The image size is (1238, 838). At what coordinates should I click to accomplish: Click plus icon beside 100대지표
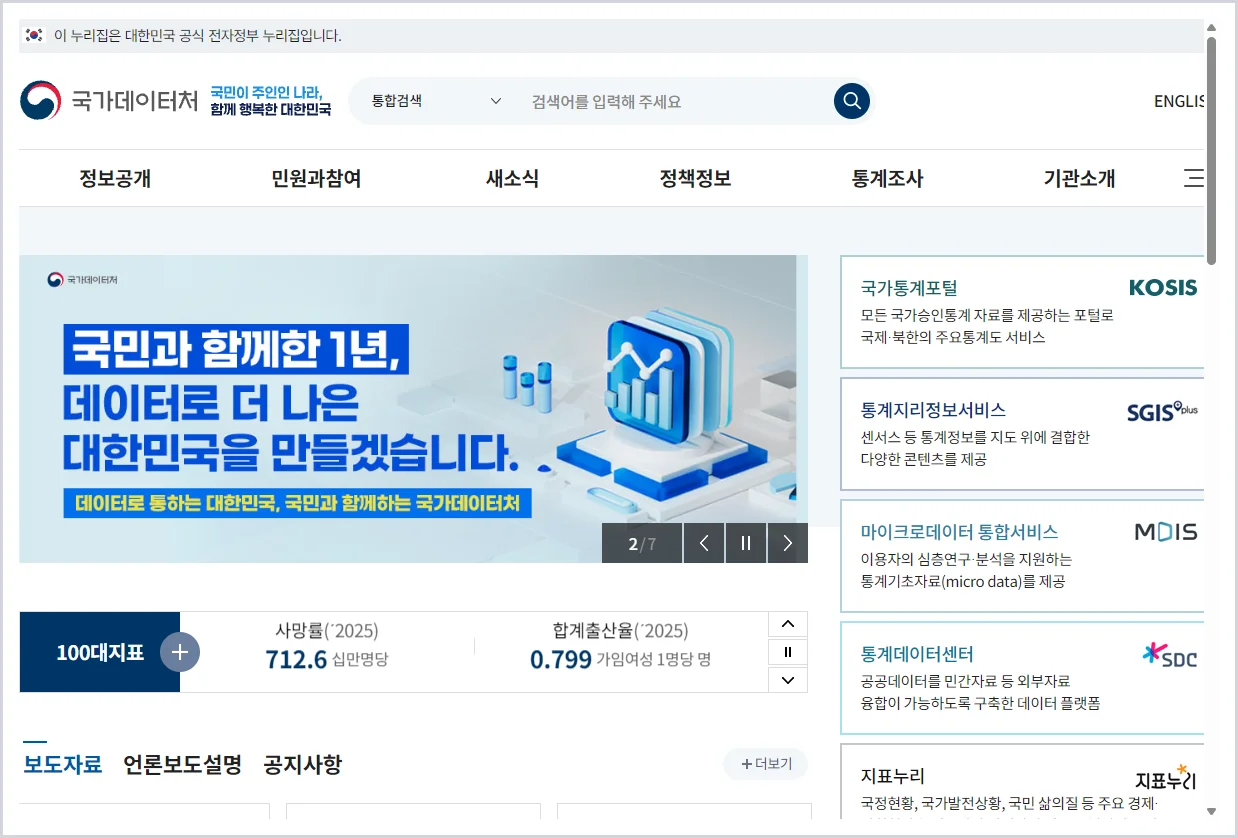pyautogui.click(x=180, y=652)
